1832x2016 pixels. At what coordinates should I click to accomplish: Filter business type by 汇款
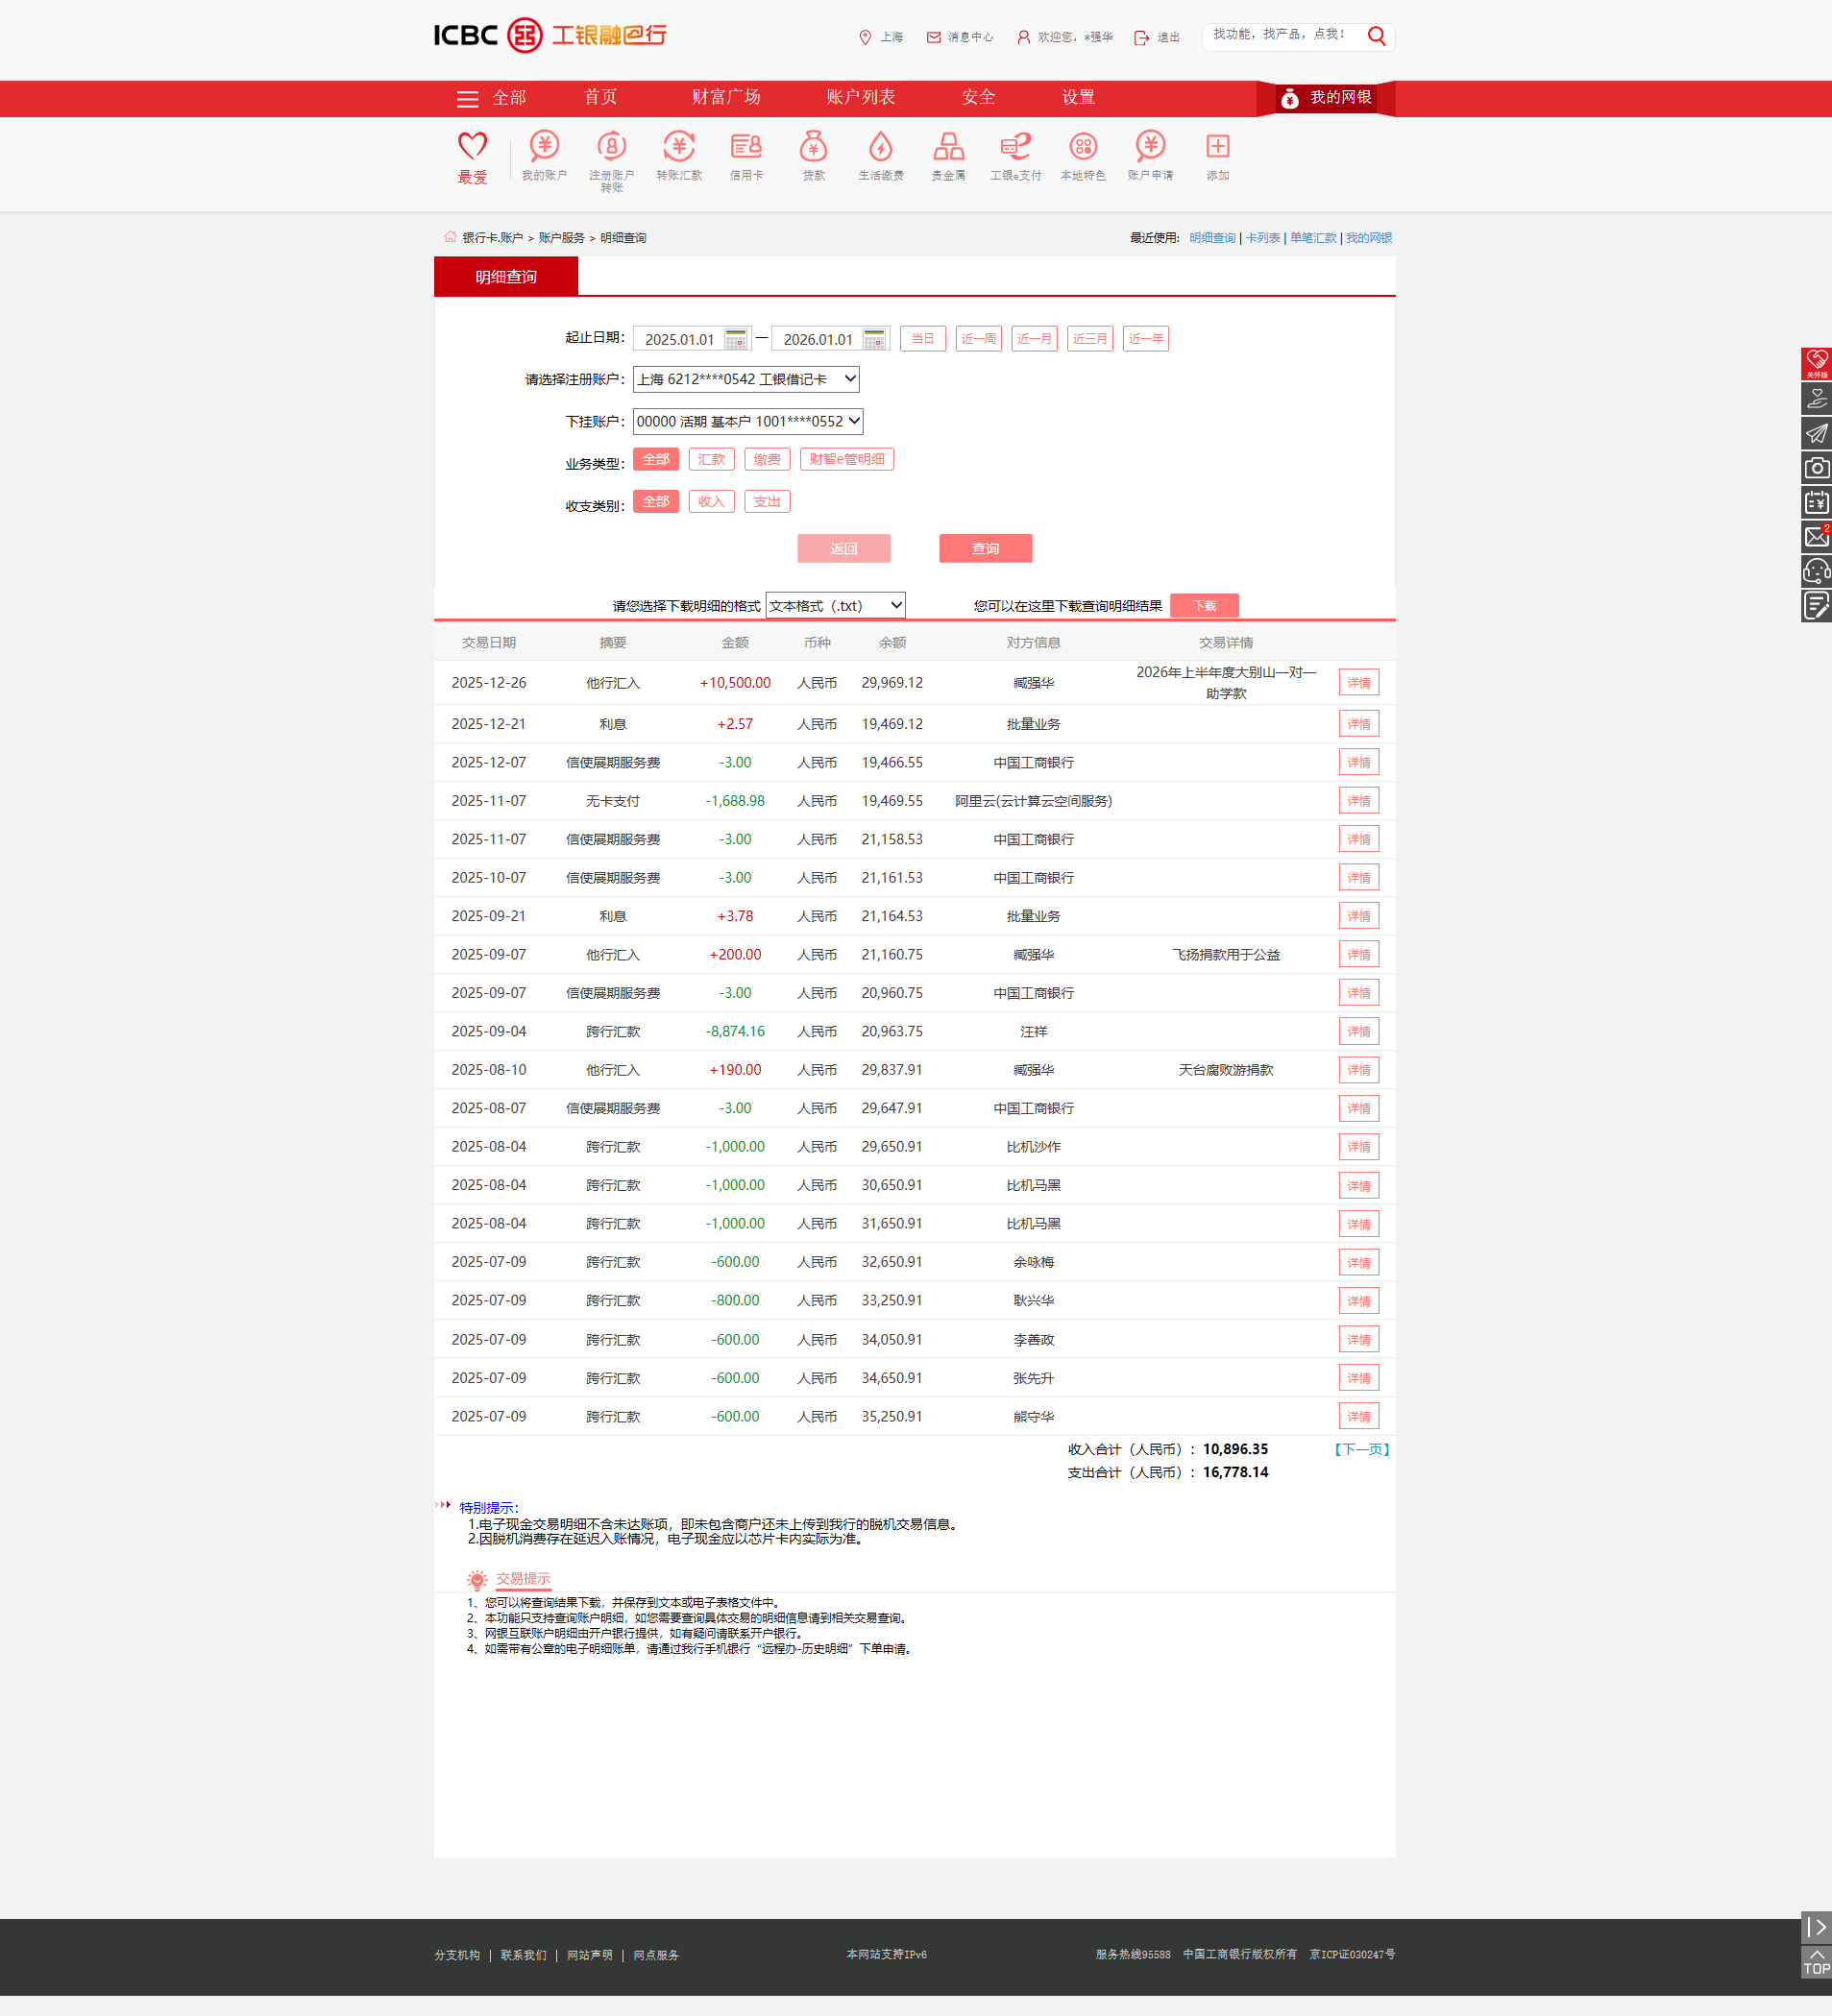pos(711,459)
